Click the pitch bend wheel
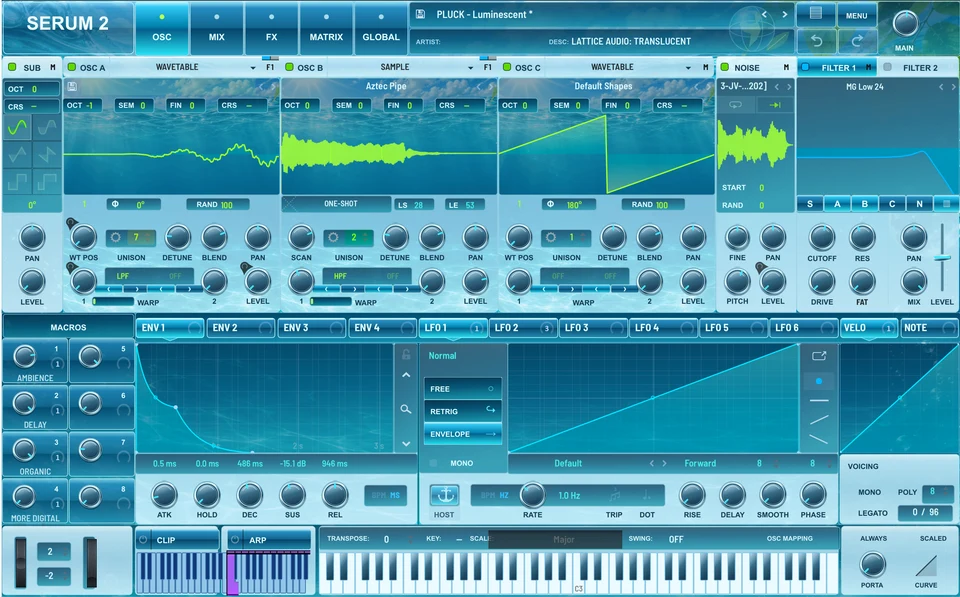The width and height of the screenshot is (960, 597). 21,562
